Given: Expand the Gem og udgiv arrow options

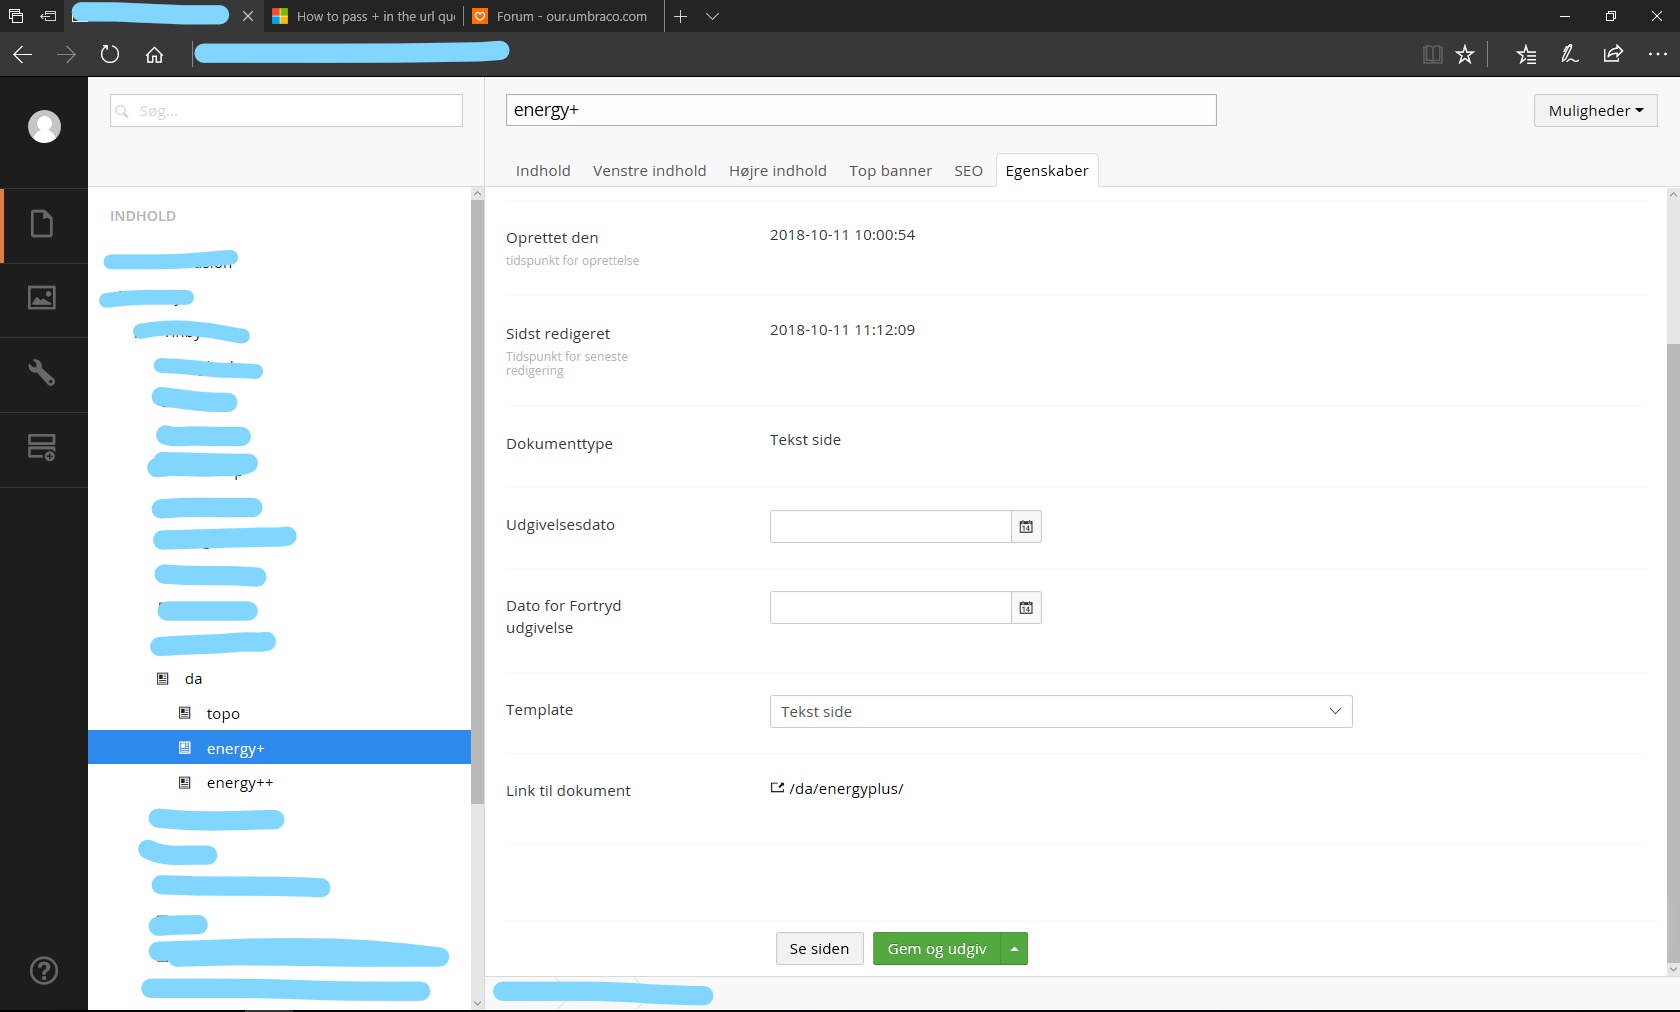Looking at the screenshot, I should pyautogui.click(x=1014, y=949).
